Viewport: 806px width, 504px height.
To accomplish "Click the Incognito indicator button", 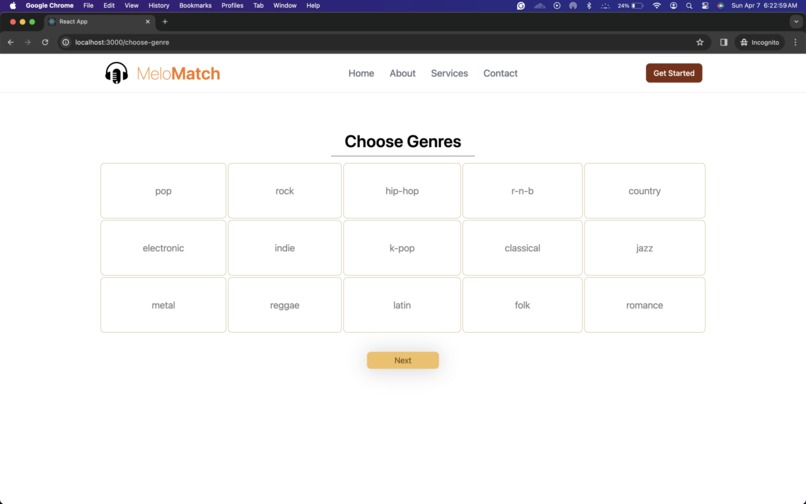I will [760, 42].
